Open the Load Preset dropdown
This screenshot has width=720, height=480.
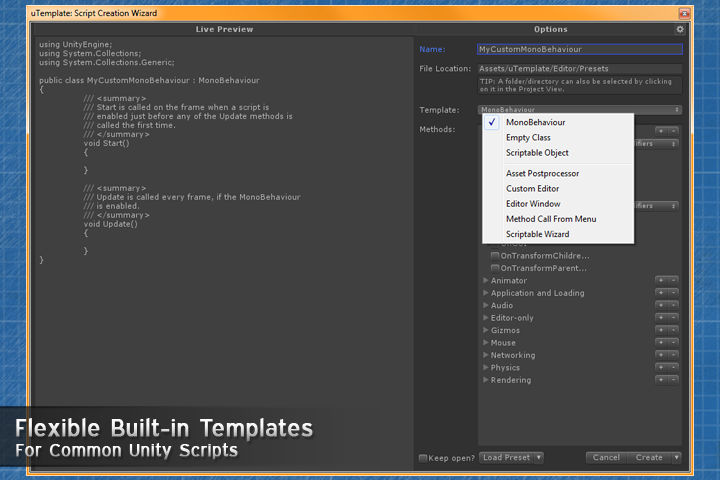click(x=511, y=458)
